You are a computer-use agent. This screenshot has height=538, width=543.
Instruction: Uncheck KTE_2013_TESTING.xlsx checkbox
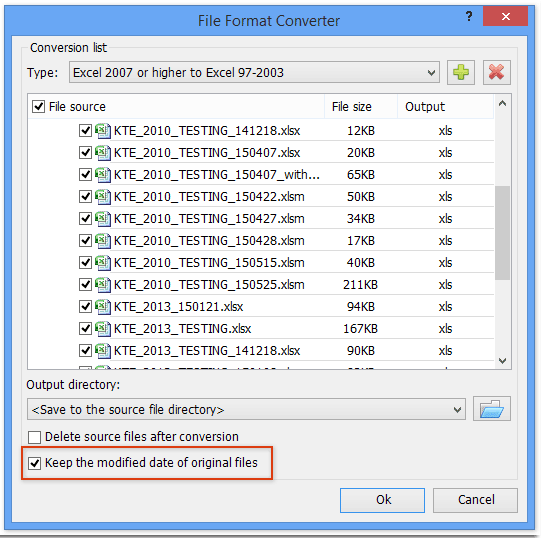tap(85, 329)
